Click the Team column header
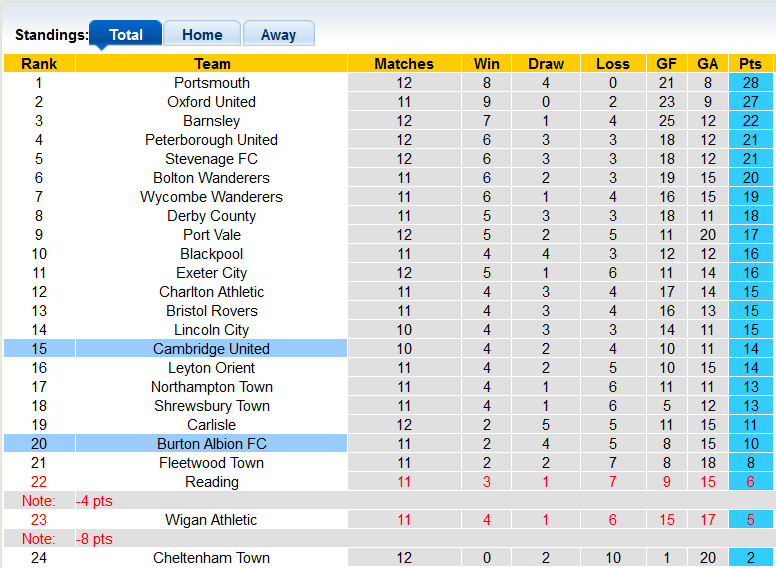Image resolution: width=776 pixels, height=568 pixels. coord(212,64)
